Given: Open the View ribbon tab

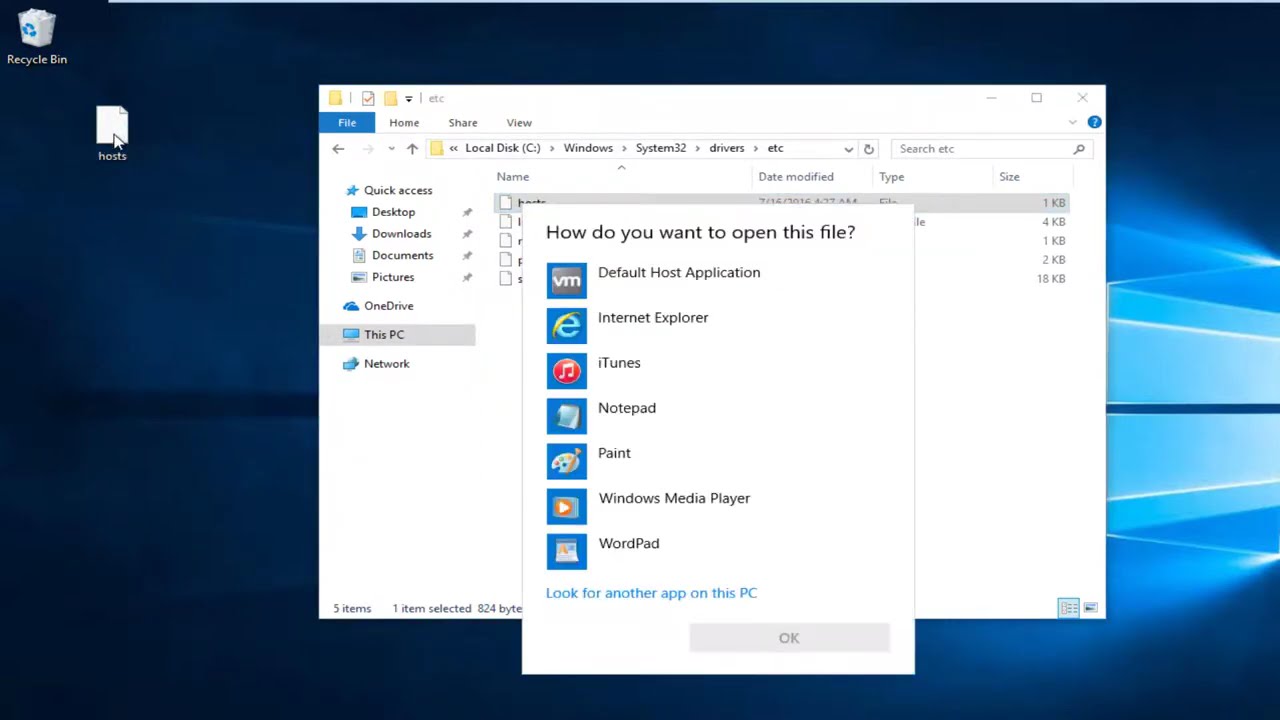Looking at the screenshot, I should tap(519, 122).
